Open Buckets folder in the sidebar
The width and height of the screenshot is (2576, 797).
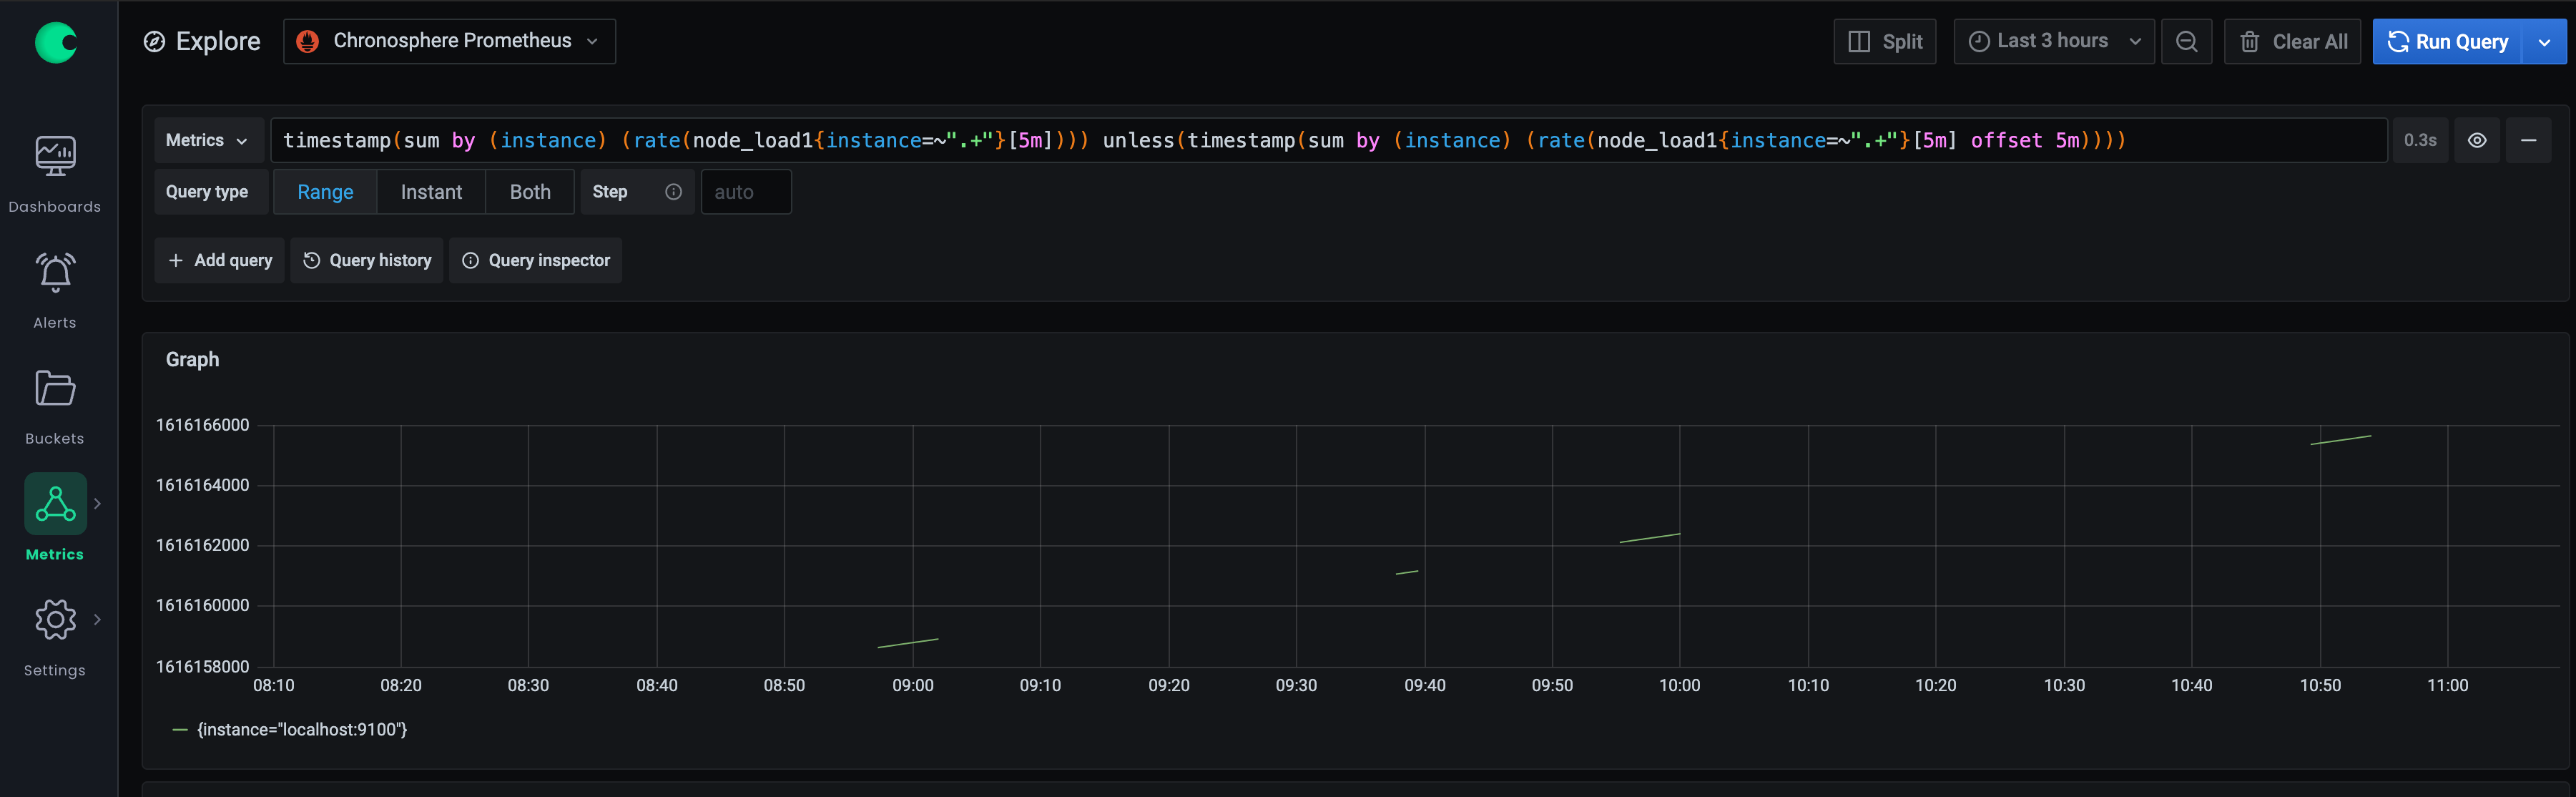tap(55, 406)
